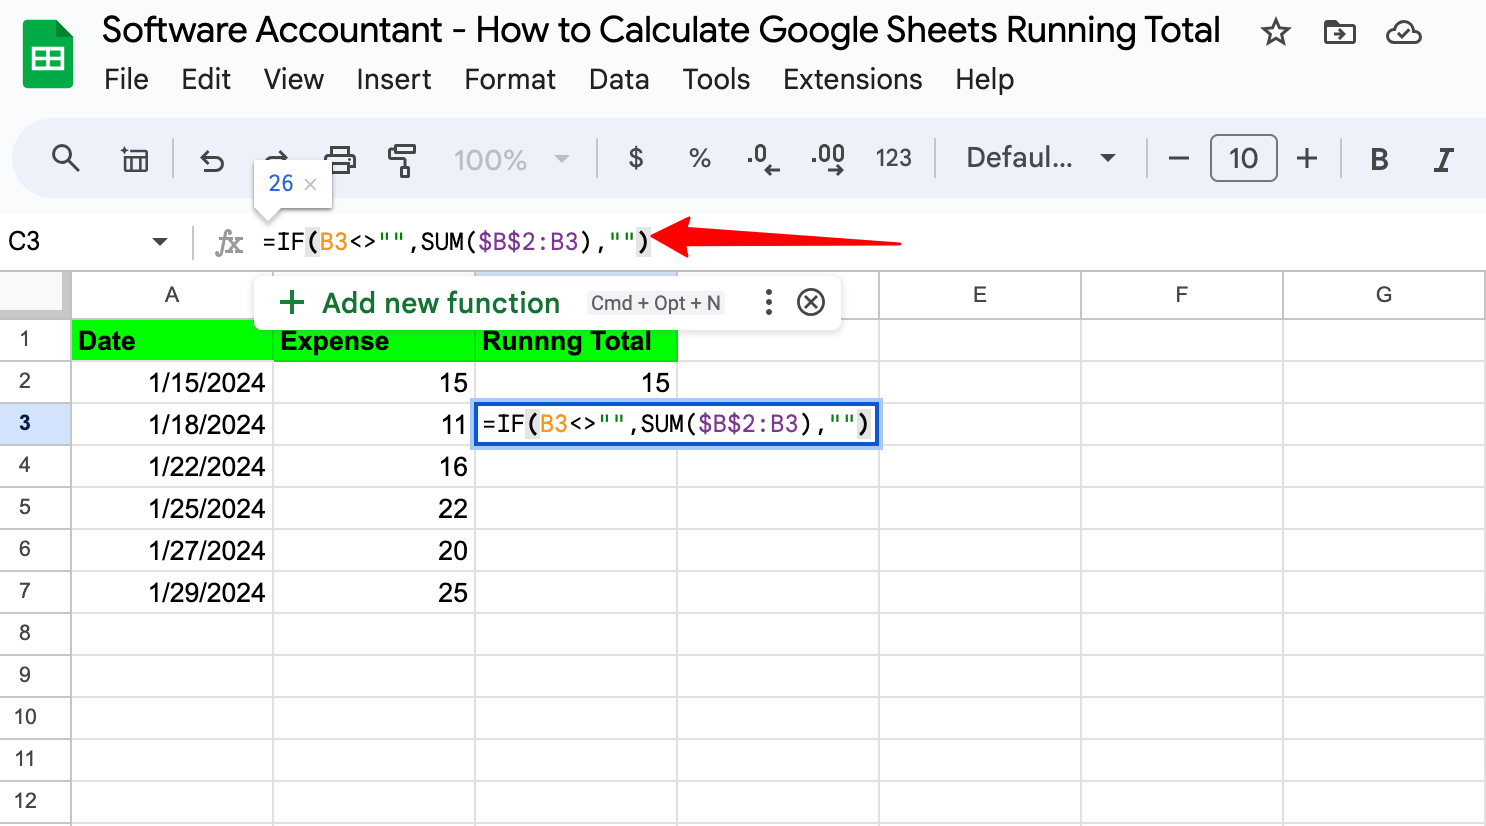This screenshot has width=1486, height=826.
Task: Apply percent format icon
Action: tap(700, 158)
